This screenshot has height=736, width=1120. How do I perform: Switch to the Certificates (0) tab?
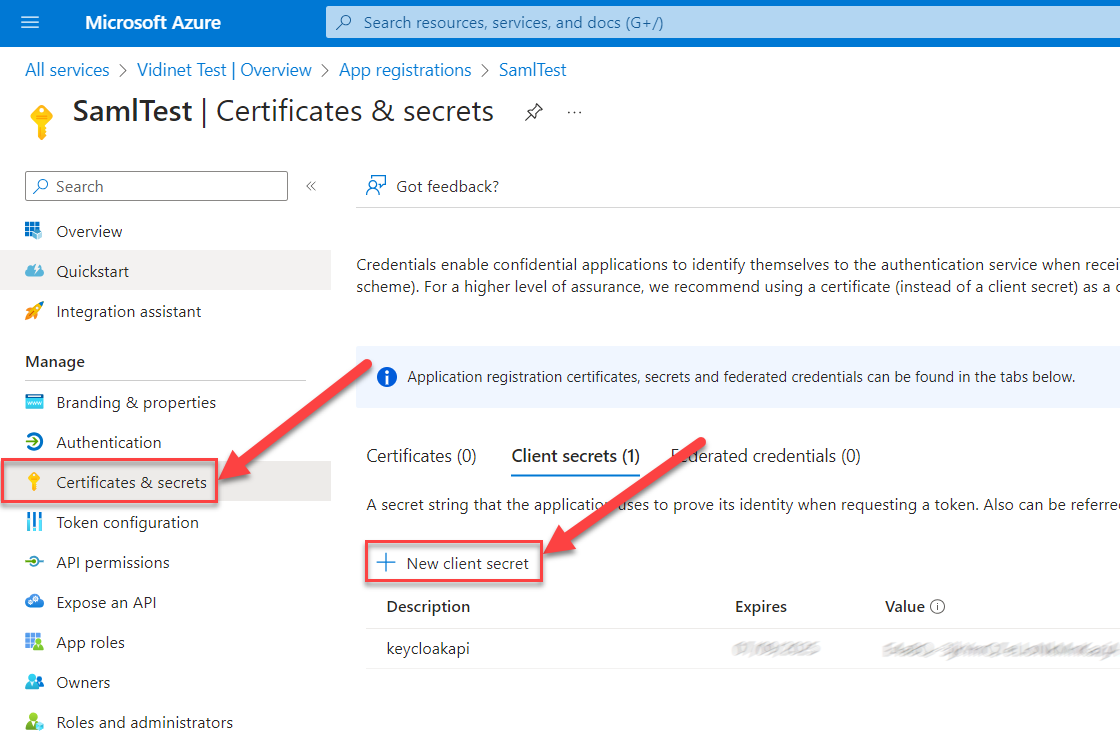click(x=421, y=456)
